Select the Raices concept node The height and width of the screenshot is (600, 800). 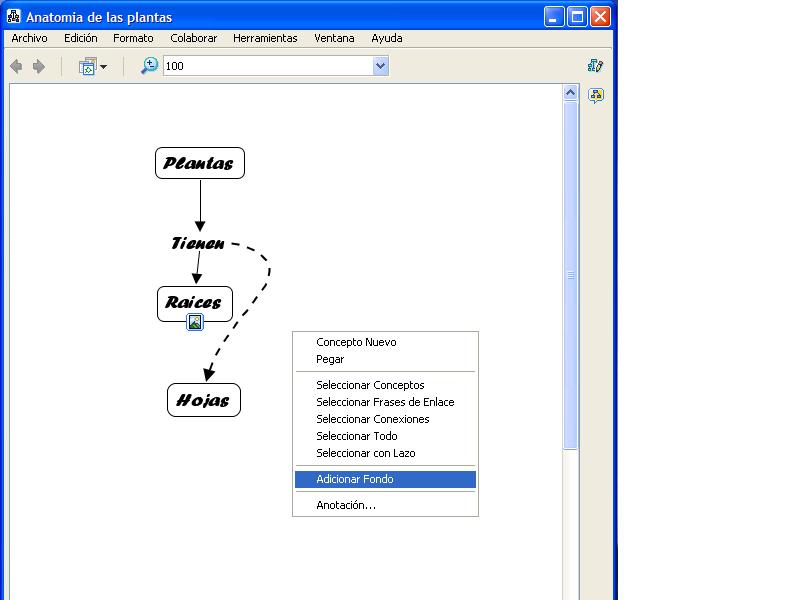(x=195, y=304)
